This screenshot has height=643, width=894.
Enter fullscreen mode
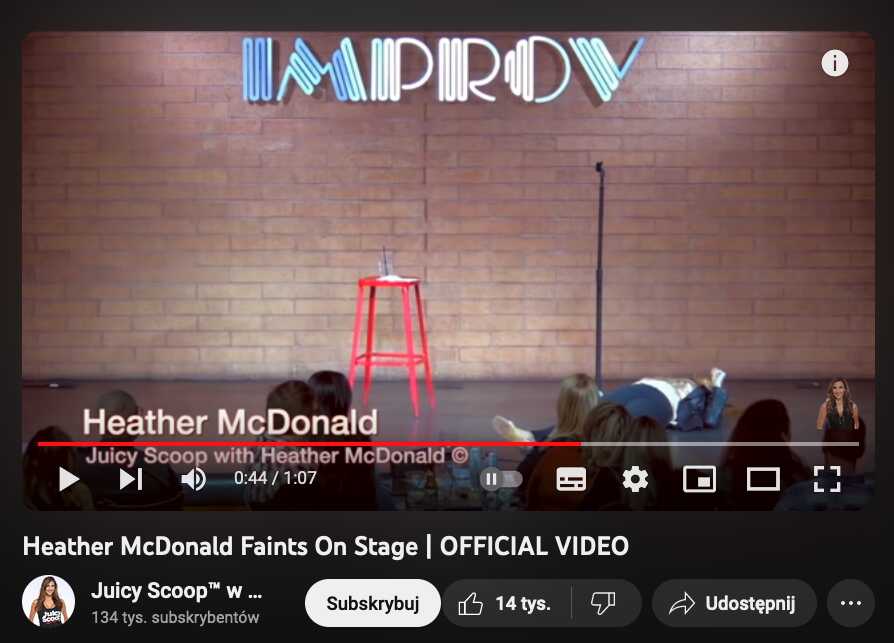827,479
